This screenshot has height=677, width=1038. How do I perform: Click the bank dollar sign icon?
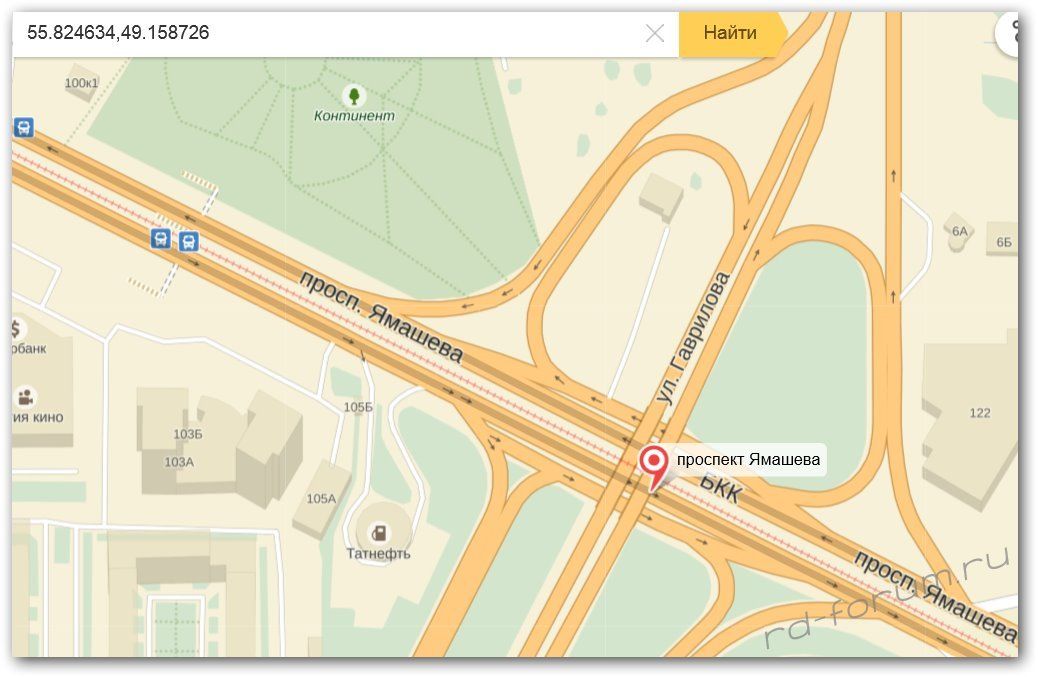click(x=17, y=329)
